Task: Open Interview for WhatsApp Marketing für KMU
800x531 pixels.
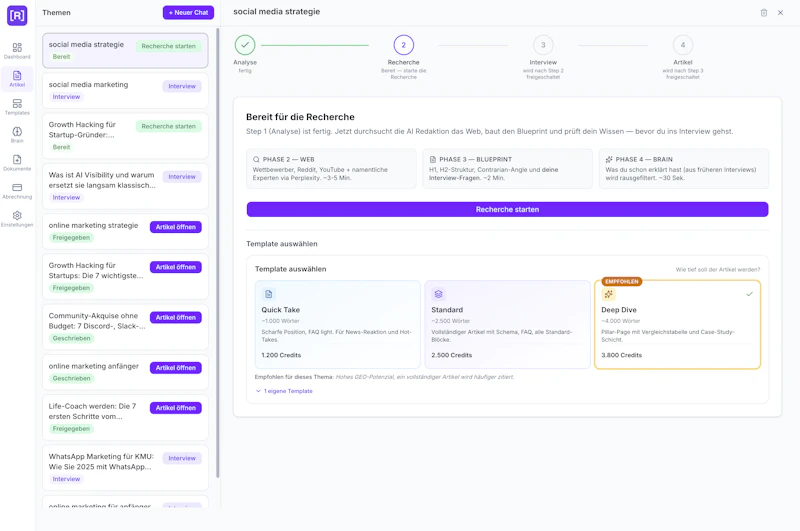Action: tap(182, 458)
